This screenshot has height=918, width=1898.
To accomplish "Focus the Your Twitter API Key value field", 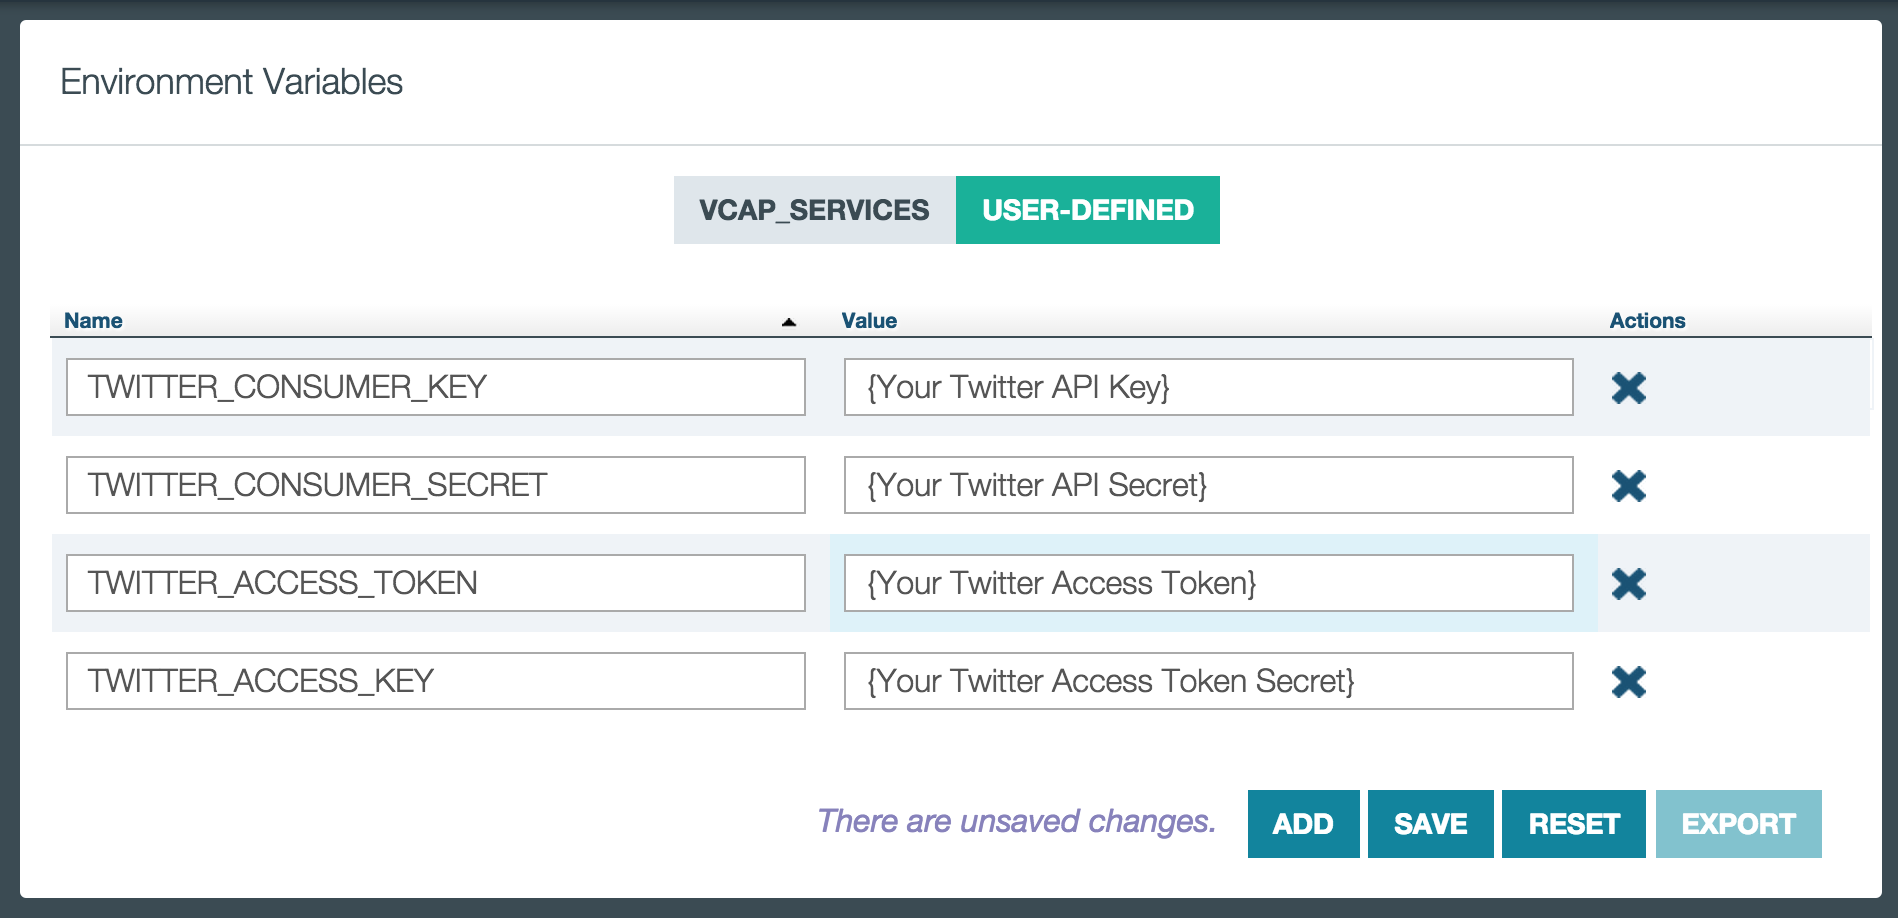I will pyautogui.click(x=1208, y=387).
